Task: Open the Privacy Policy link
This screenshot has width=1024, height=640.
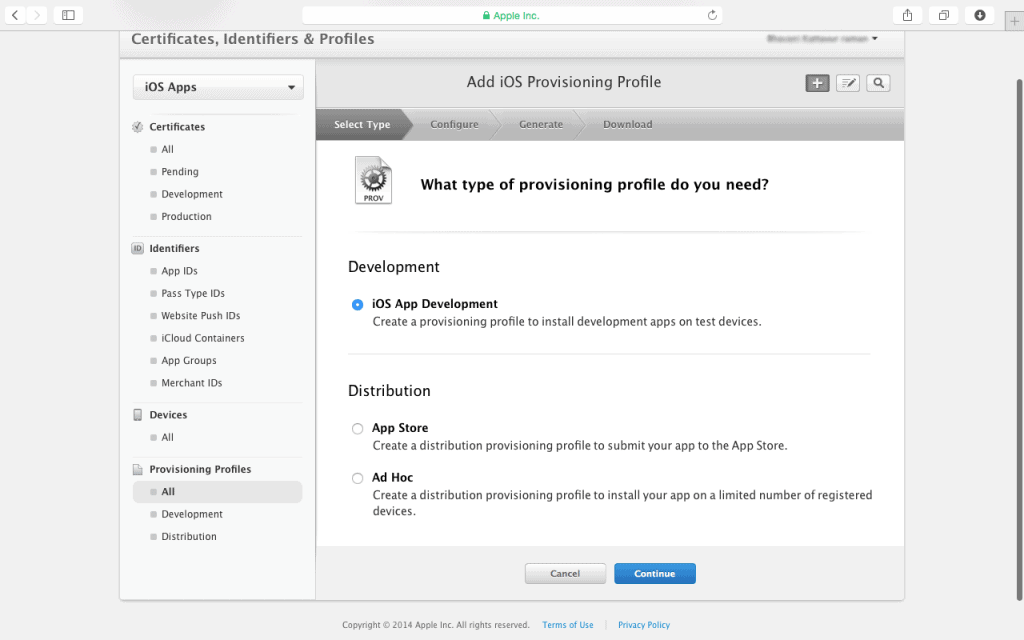Action: 644,625
